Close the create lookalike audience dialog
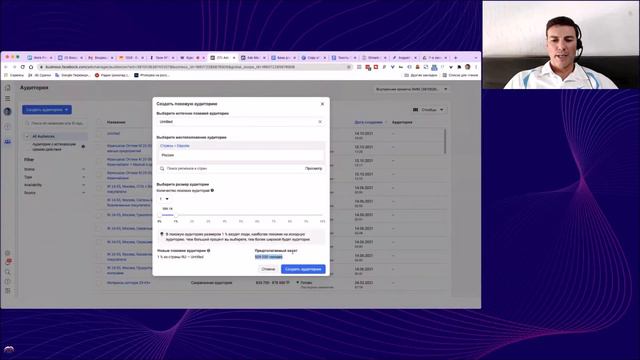The width and height of the screenshot is (640, 360). 322,104
